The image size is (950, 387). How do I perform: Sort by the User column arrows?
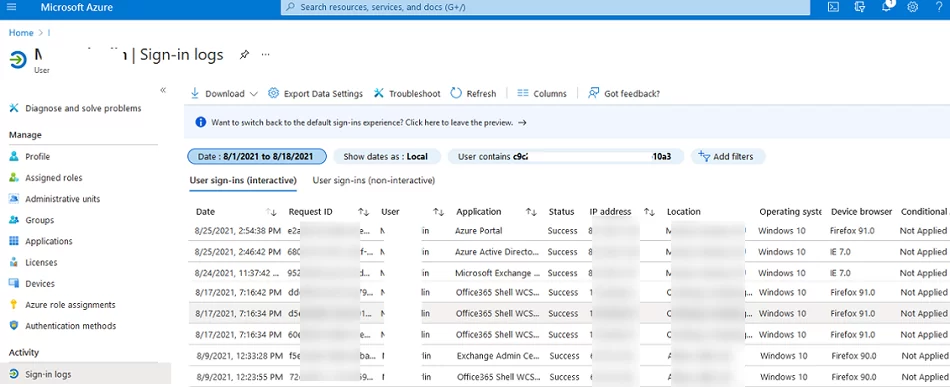439,212
